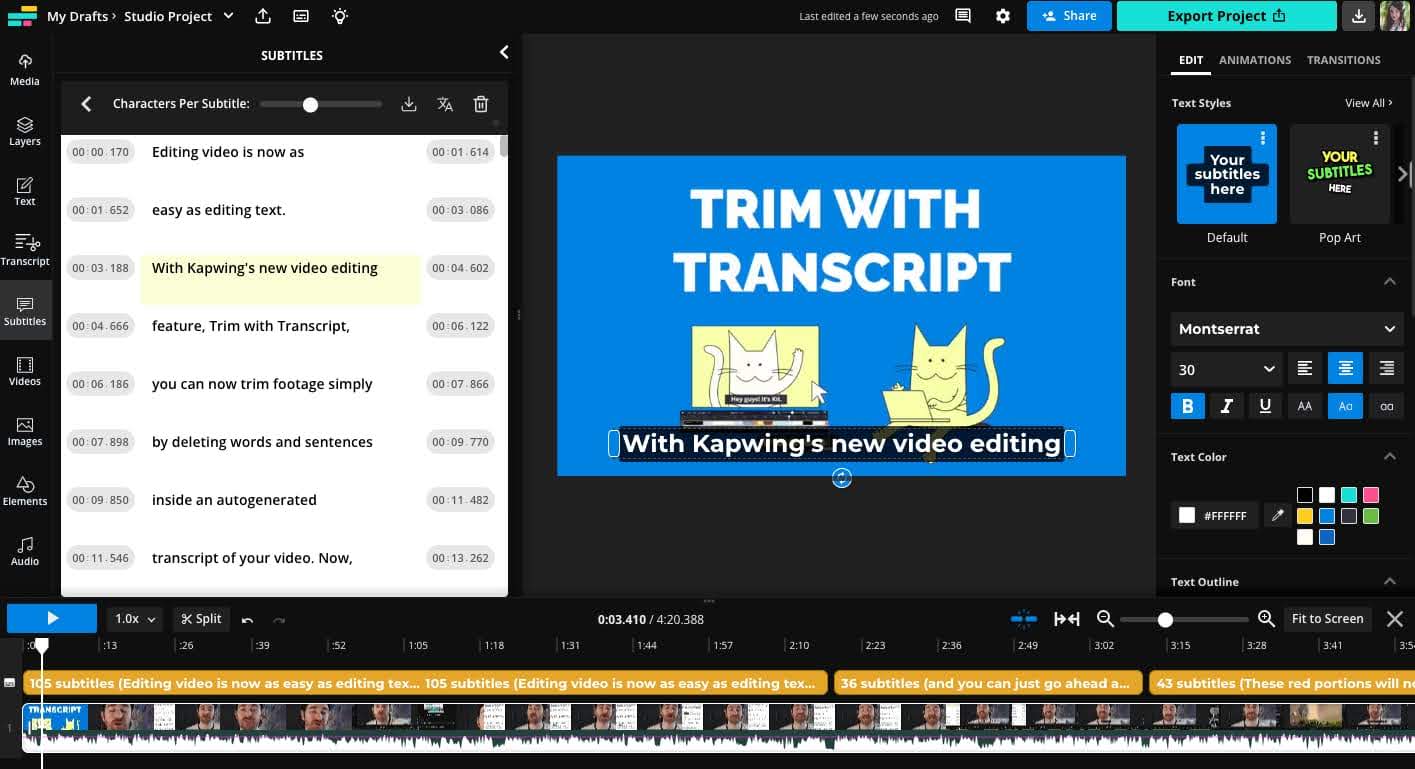Collapse the Text Color section
The height and width of the screenshot is (769, 1415).
coord(1389,456)
